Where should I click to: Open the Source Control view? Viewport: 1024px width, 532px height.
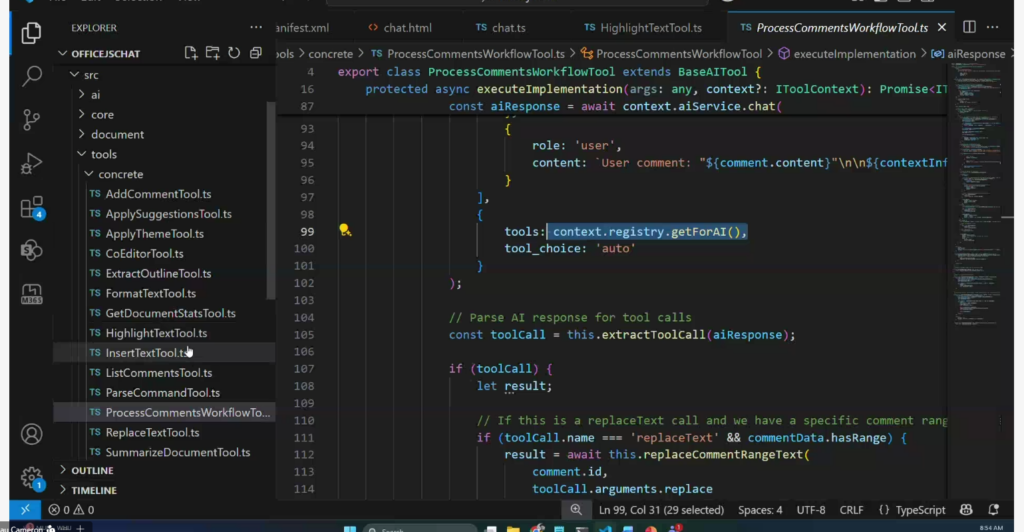(x=31, y=120)
